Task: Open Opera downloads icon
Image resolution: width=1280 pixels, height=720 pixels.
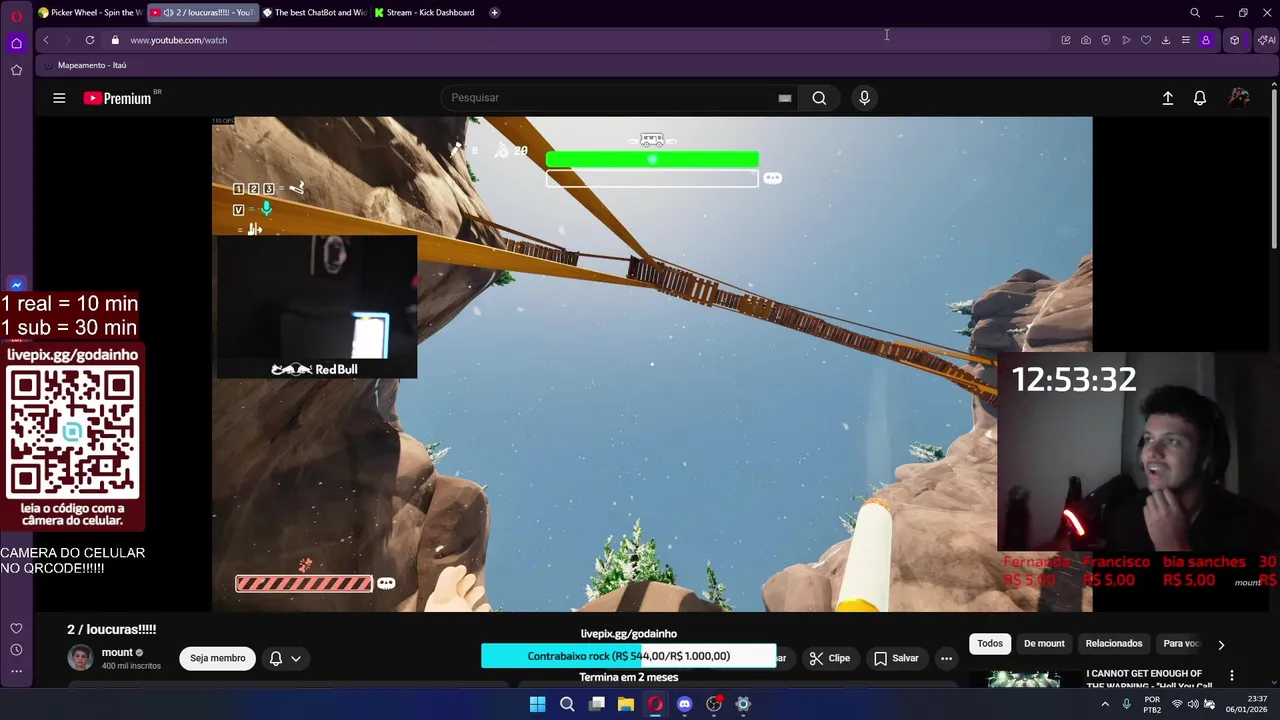Action: (x=1166, y=40)
